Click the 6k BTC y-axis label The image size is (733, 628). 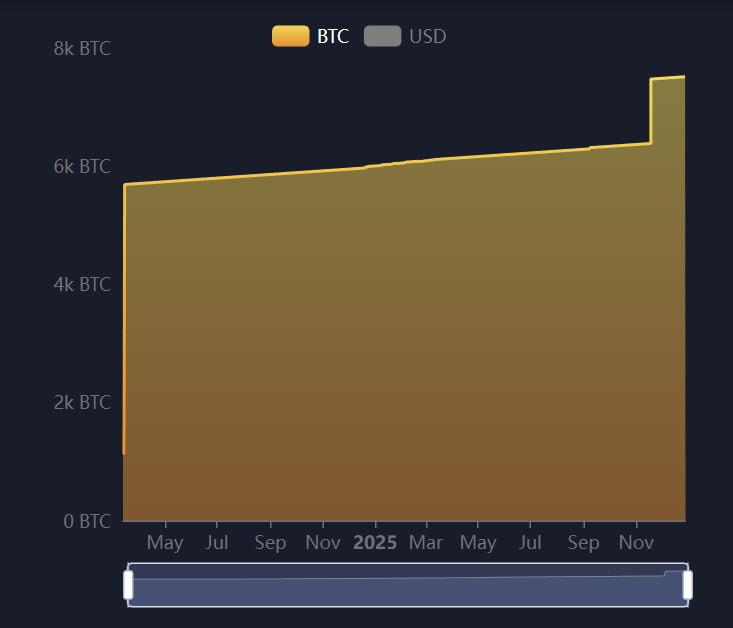pos(82,166)
